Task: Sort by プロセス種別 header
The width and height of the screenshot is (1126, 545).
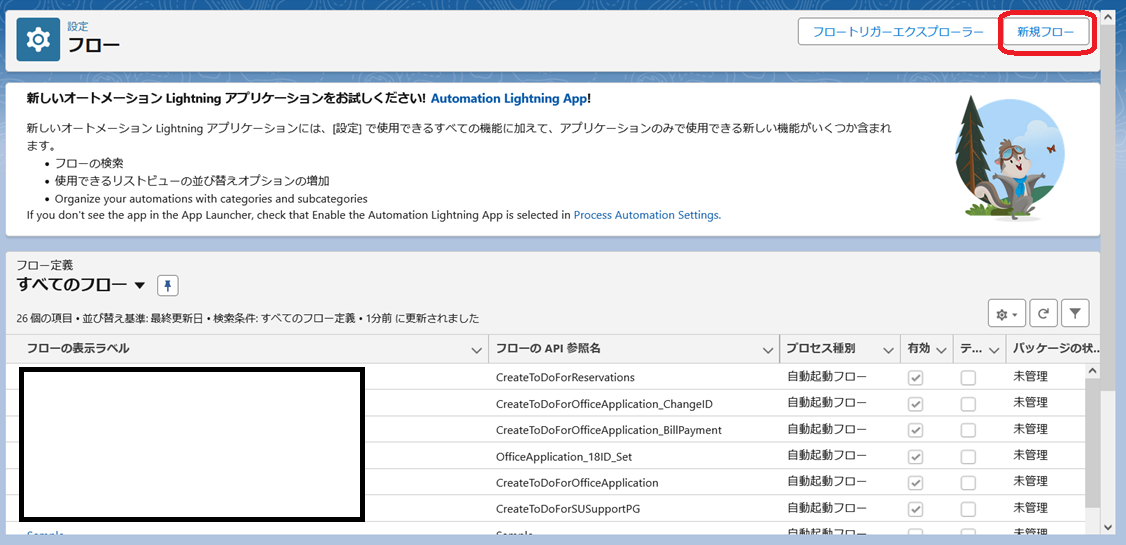Action: (x=821, y=349)
